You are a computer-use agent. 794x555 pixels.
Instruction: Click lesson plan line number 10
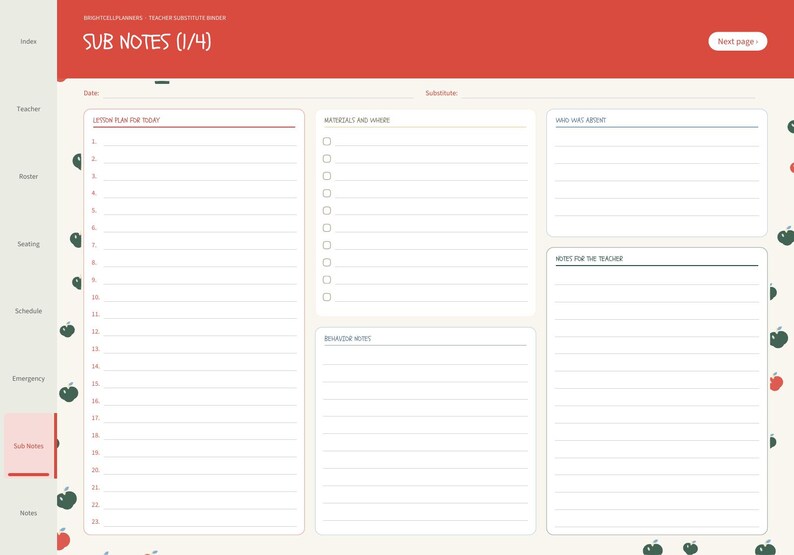(x=200, y=297)
